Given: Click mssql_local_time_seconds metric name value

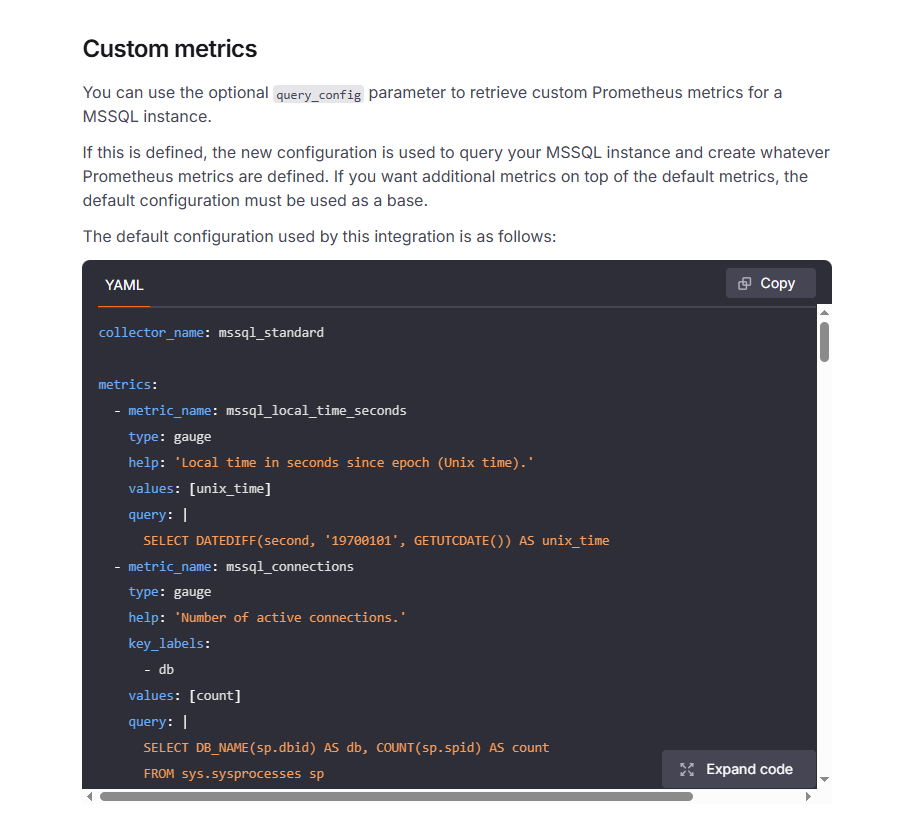Looking at the screenshot, I should [x=316, y=410].
